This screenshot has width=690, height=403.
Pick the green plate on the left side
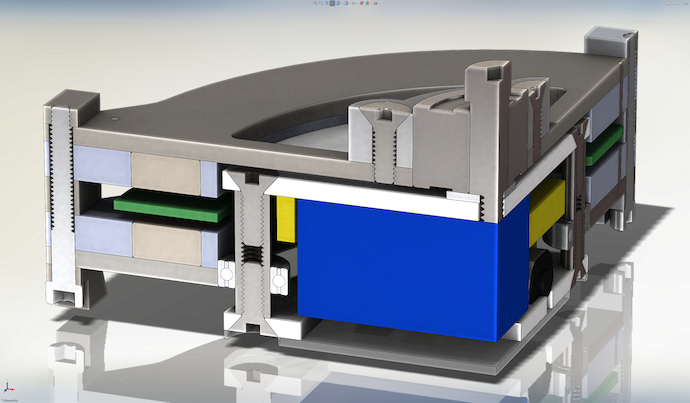(168, 205)
